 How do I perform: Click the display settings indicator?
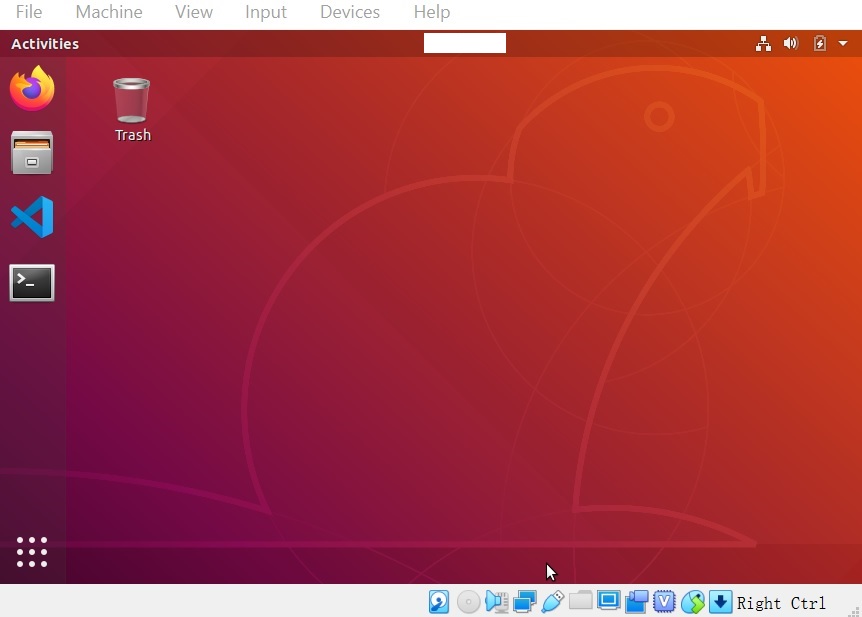click(x=609, y=601)
